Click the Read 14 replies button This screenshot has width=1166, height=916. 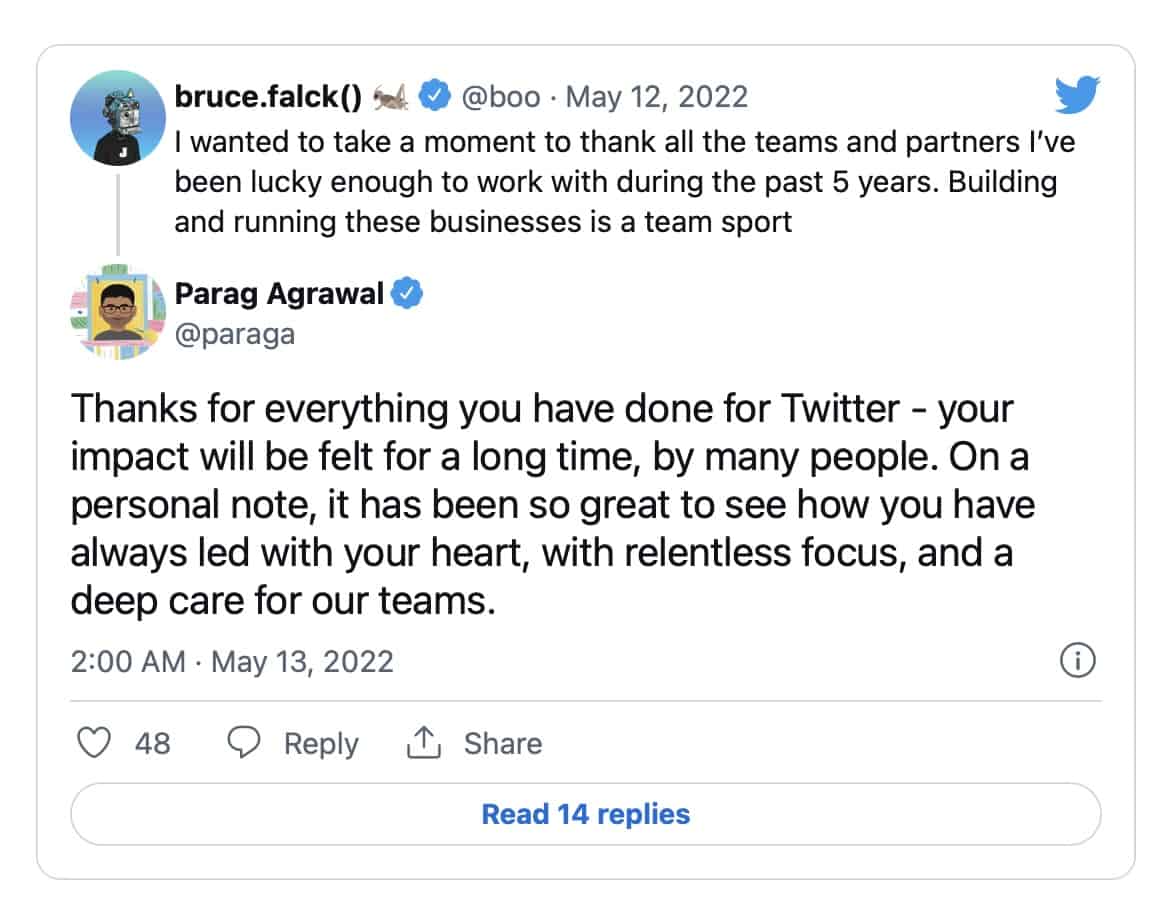[x=586, y=814]
